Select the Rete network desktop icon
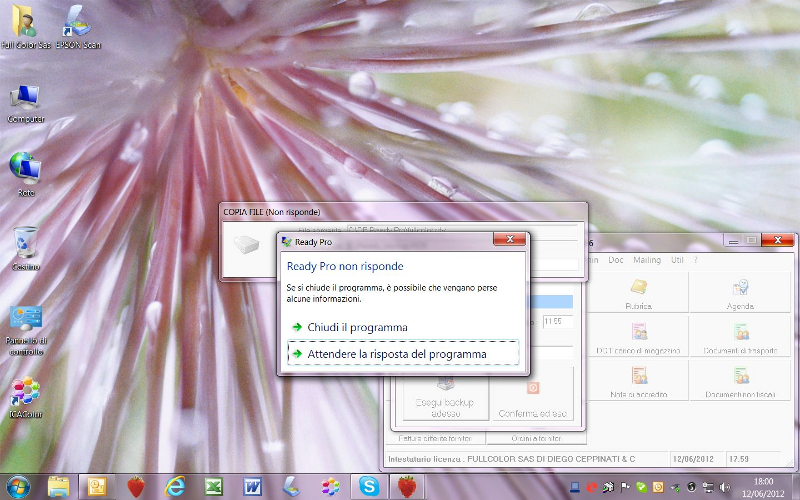This screenshot has height=500, width=800. 26,173
